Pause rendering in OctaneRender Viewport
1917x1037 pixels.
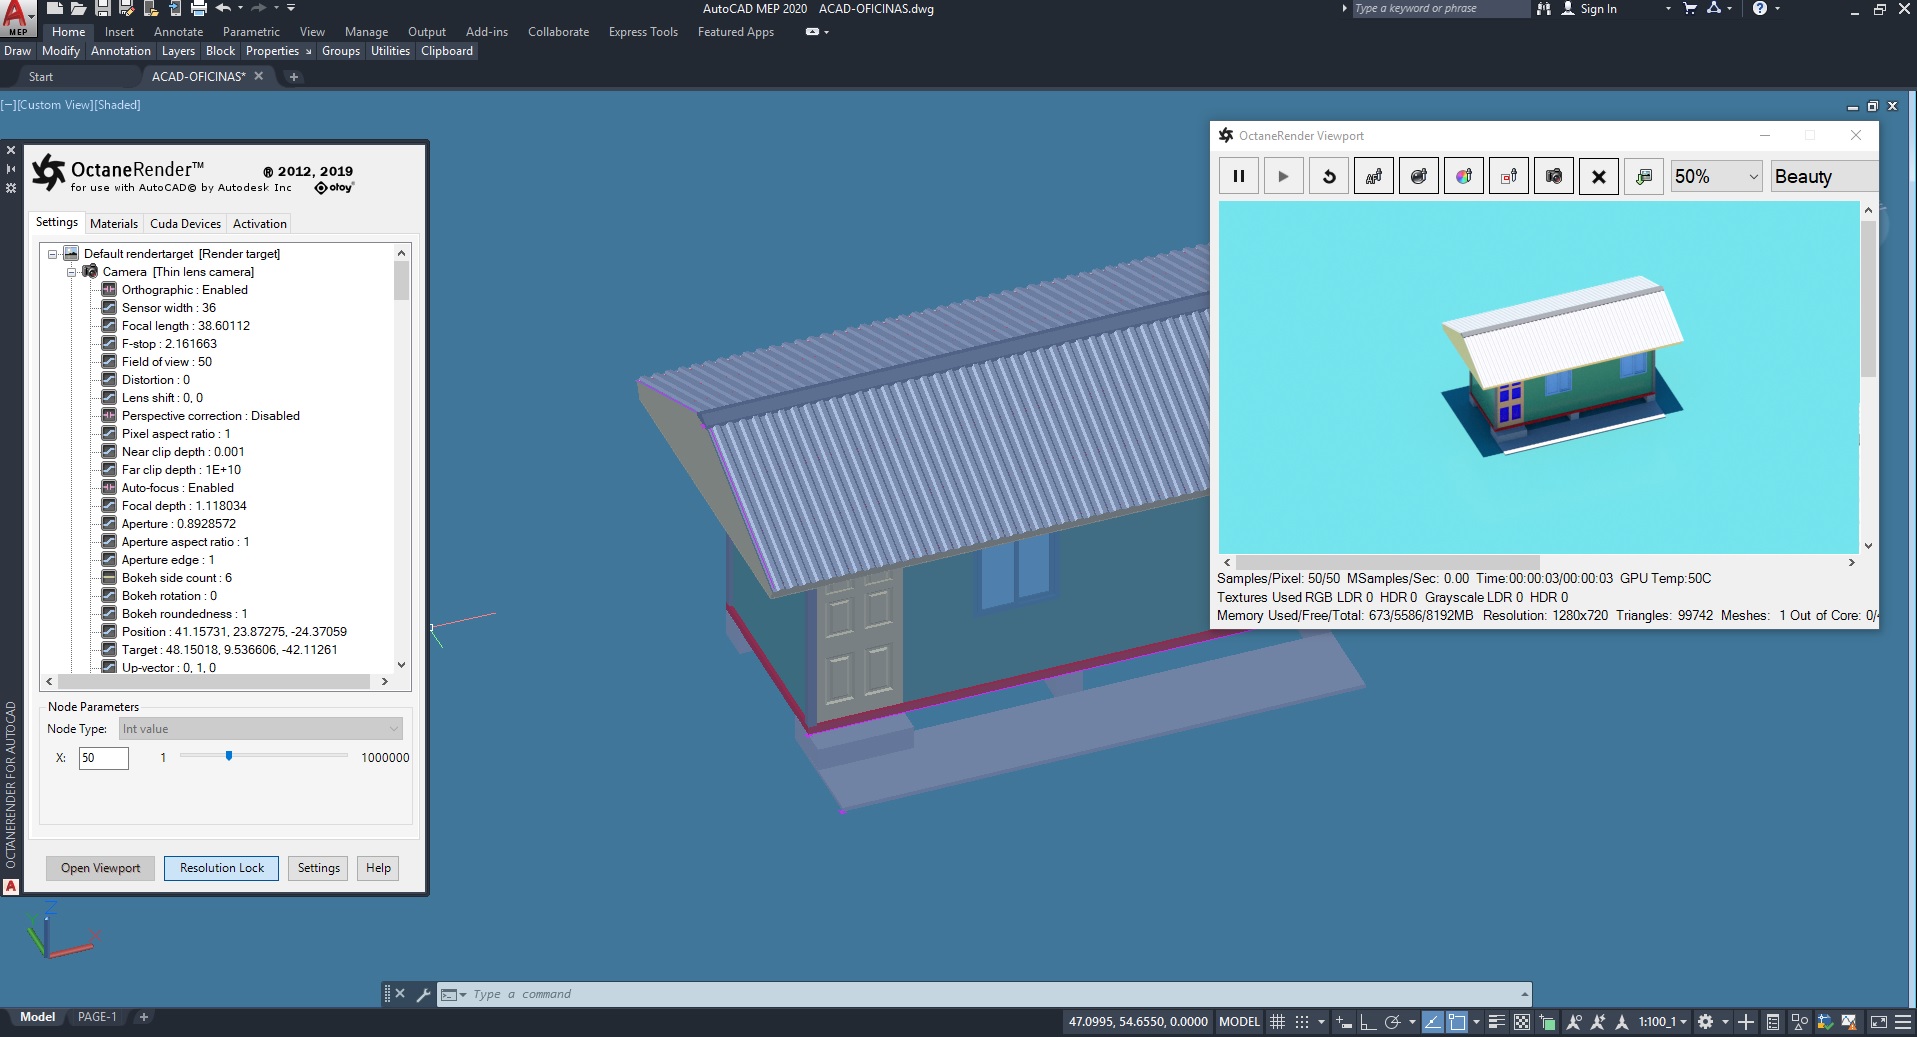[x=1238, y=177]
